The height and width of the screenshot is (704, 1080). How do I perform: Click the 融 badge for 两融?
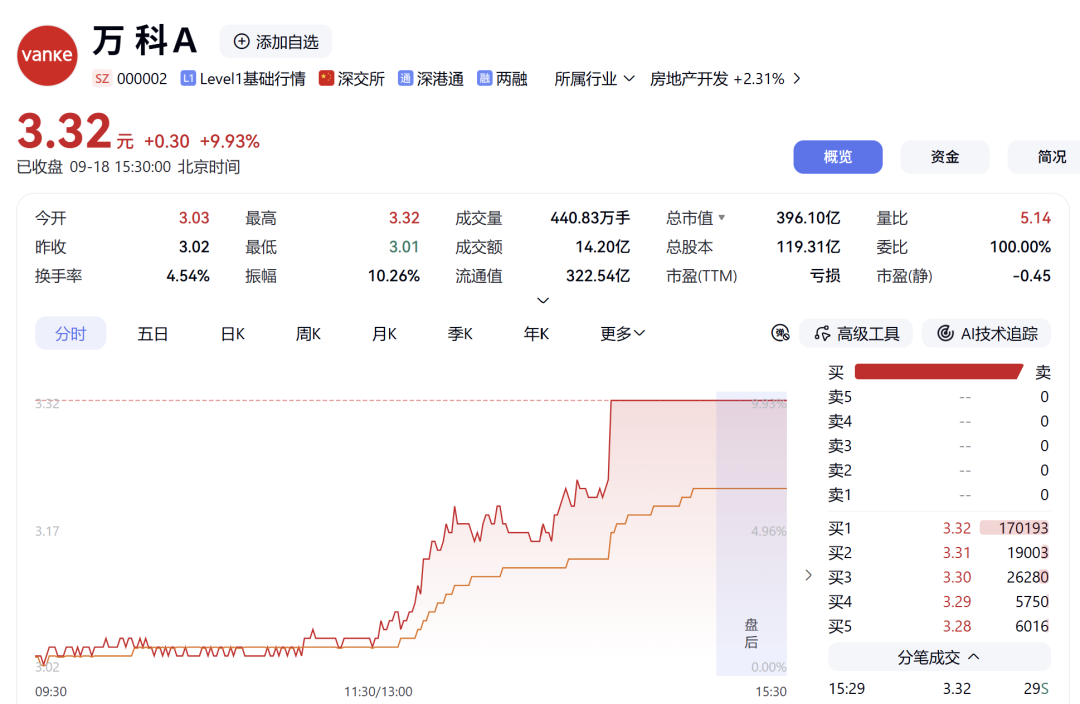pos(485,79)
